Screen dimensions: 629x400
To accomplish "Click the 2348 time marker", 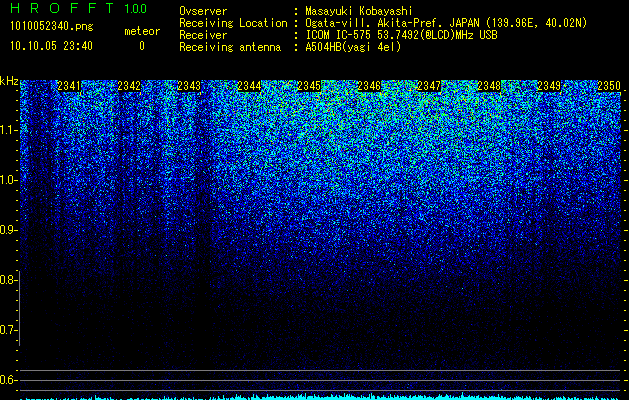I will (489, 86).
